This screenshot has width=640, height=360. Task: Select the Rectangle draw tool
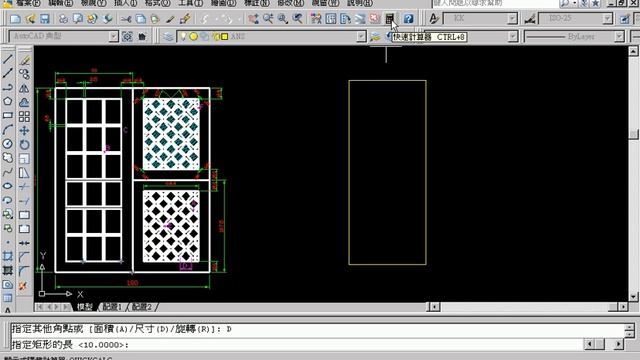[7, 116]
